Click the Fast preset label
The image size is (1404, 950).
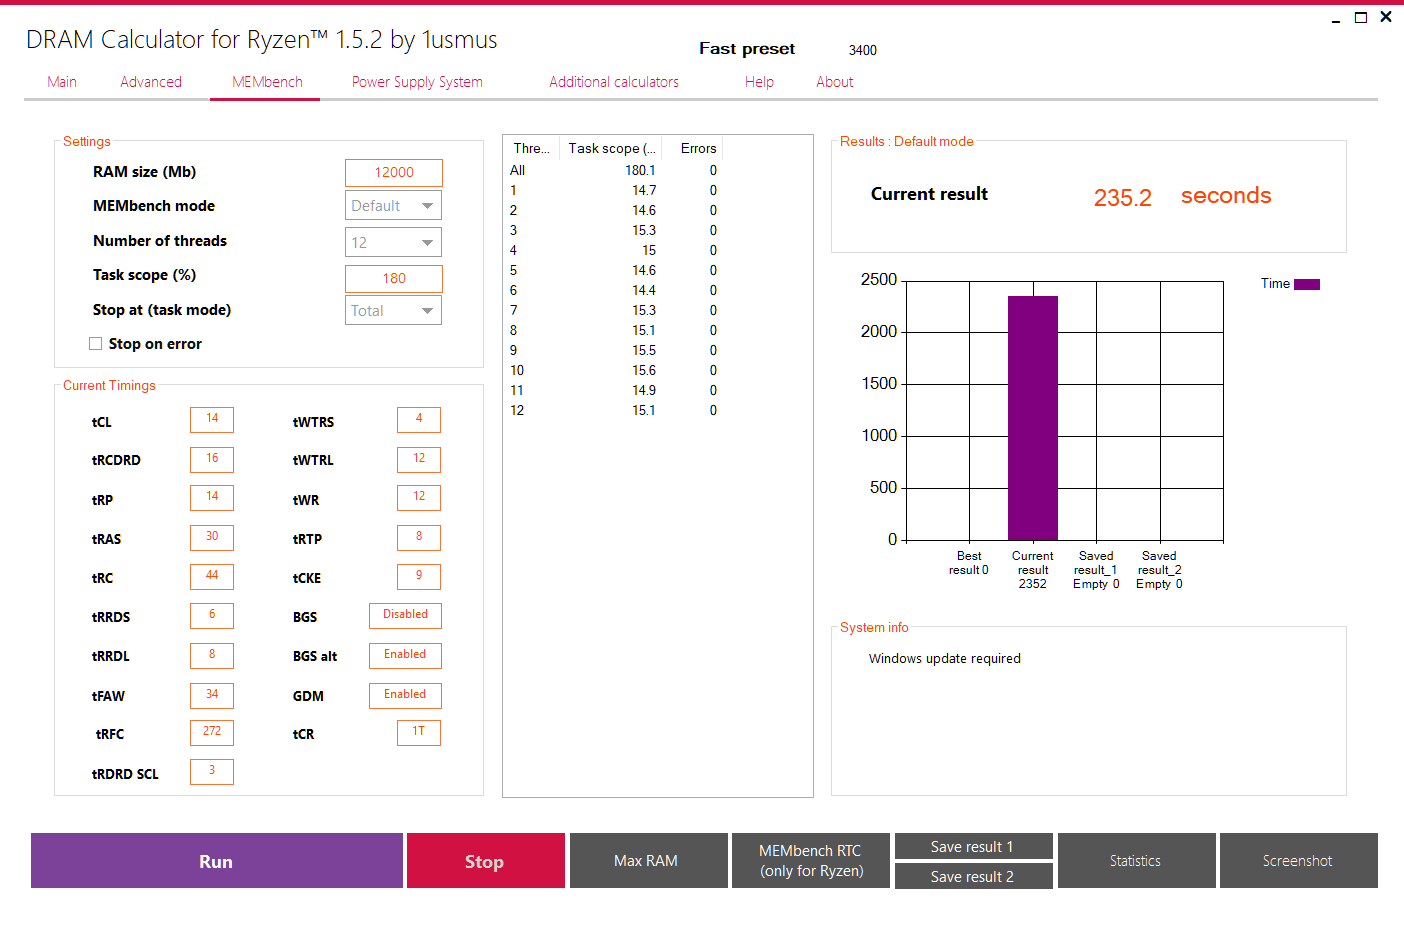pos(747,49)
